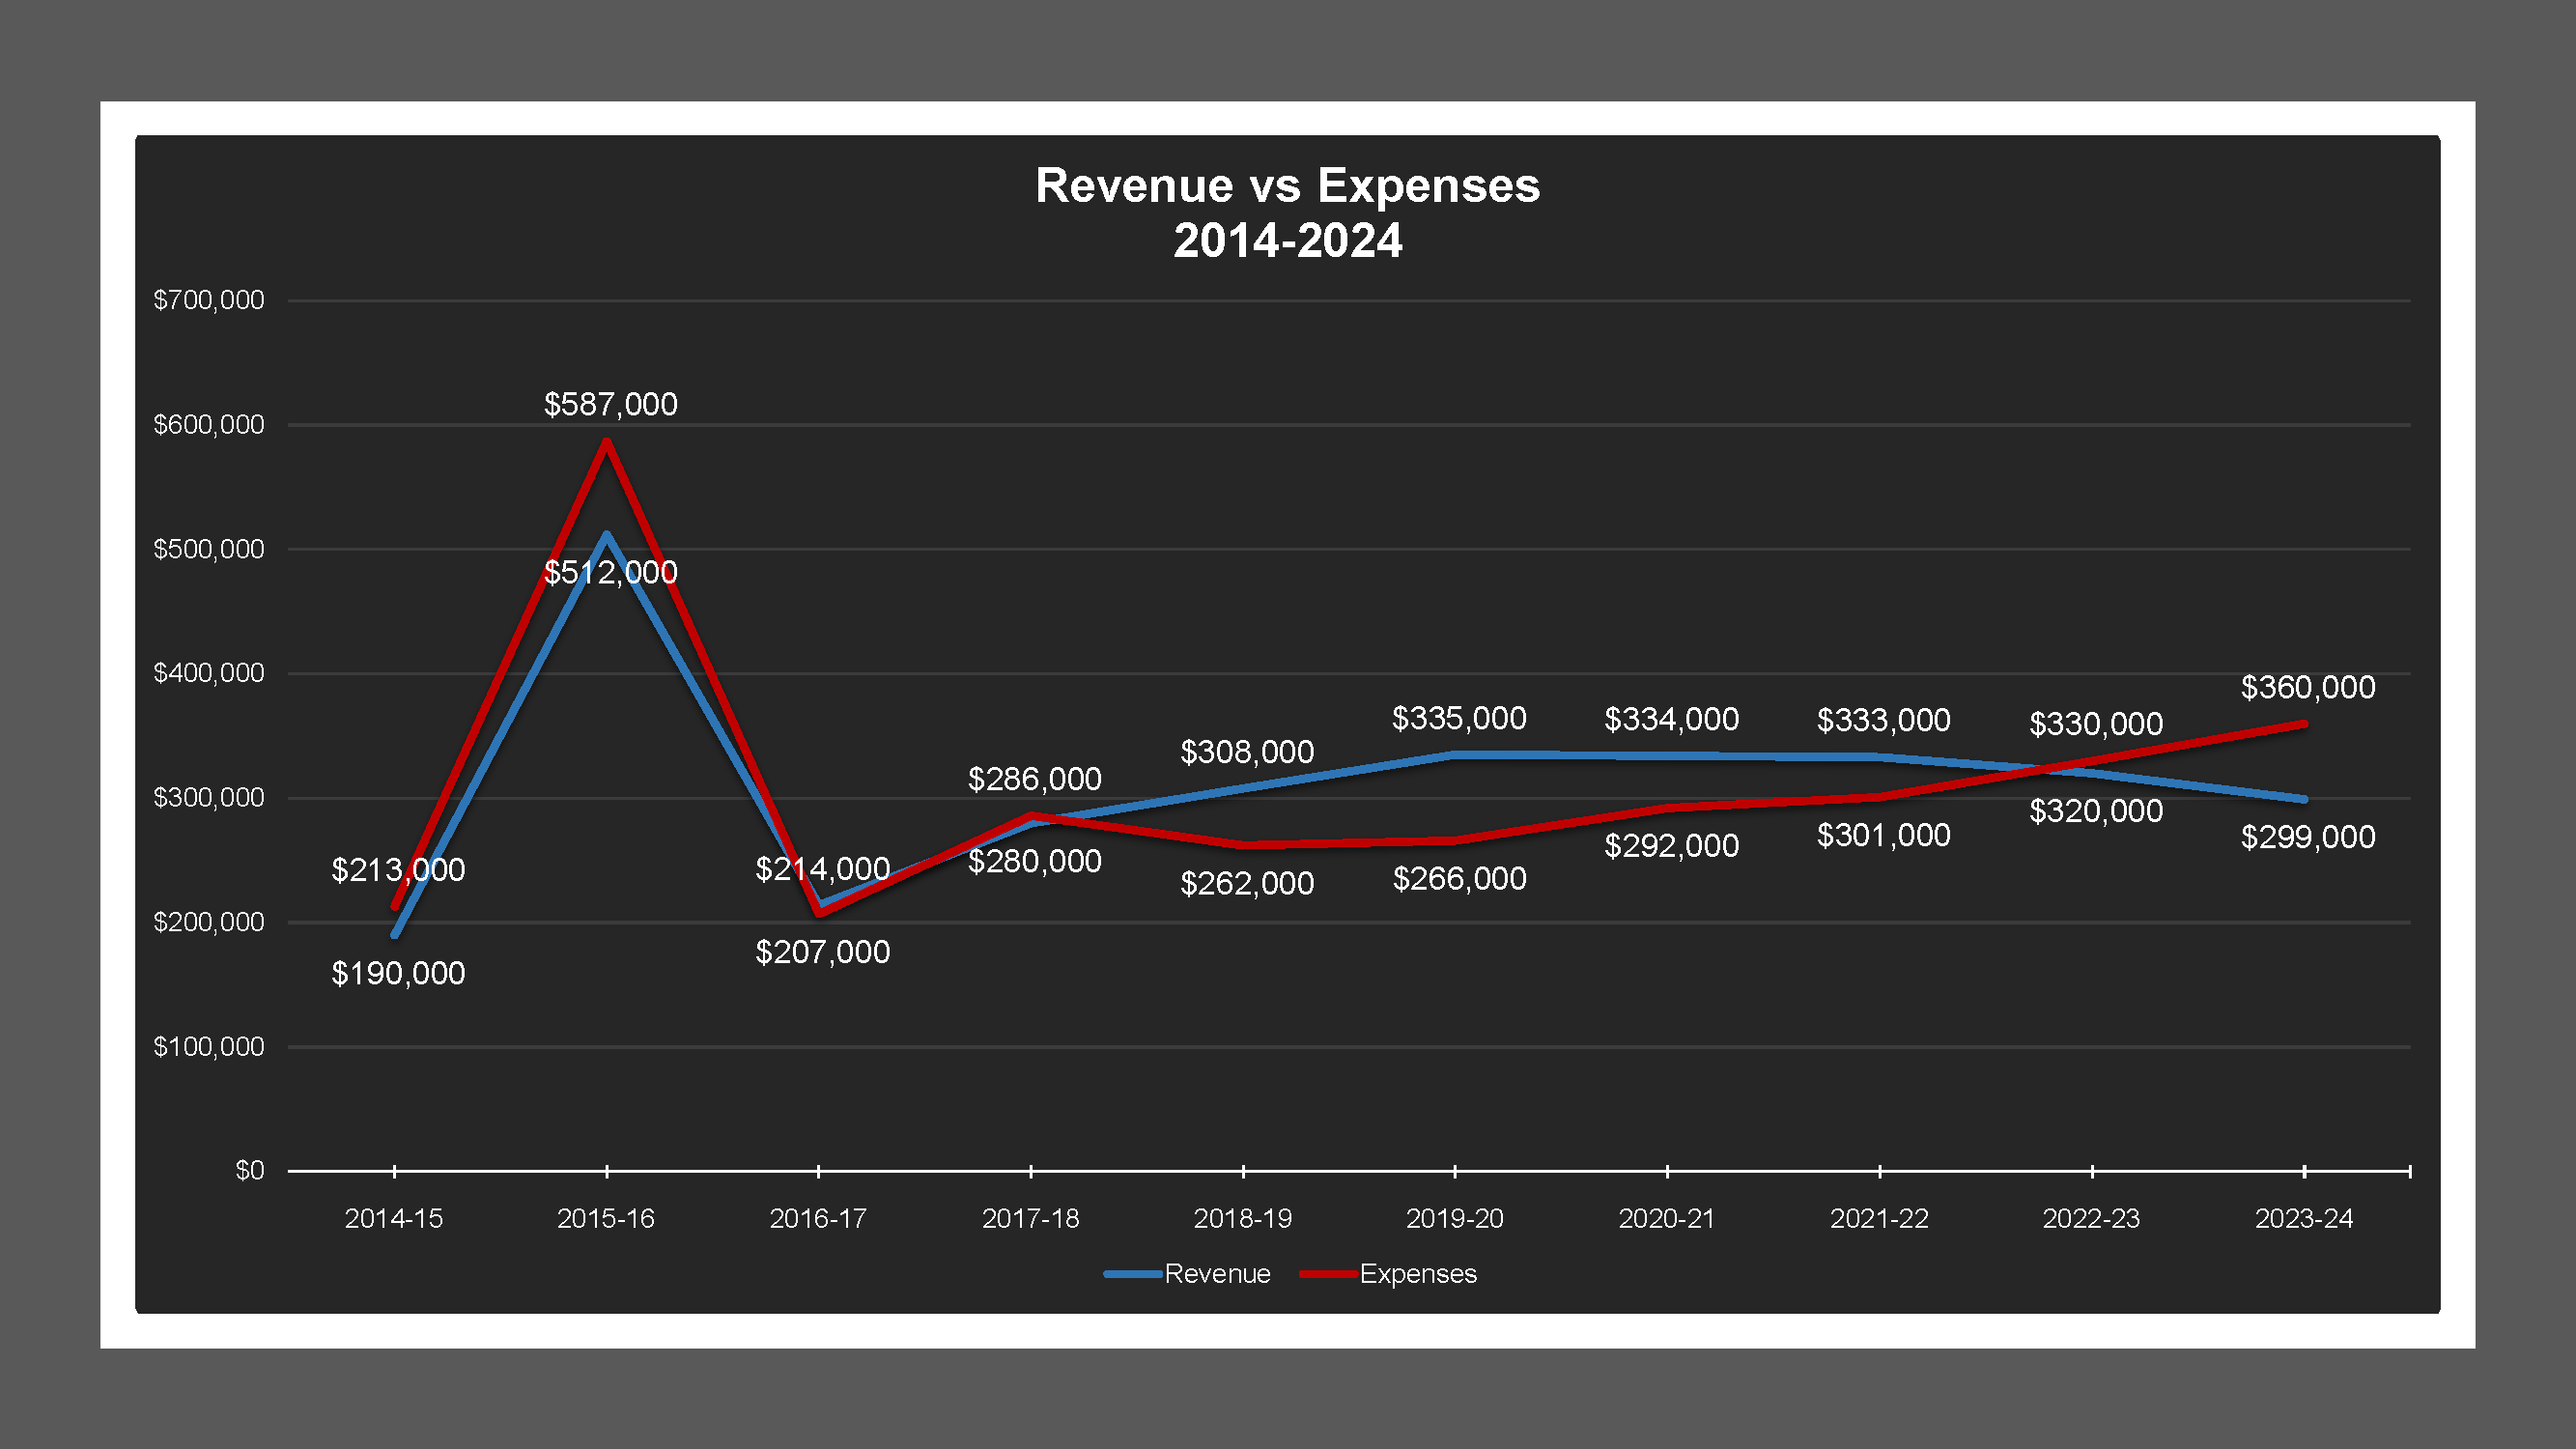Click the 2018-19 axis label
This screenshot has height=1449, width=2576.
click(1243, 1219)
